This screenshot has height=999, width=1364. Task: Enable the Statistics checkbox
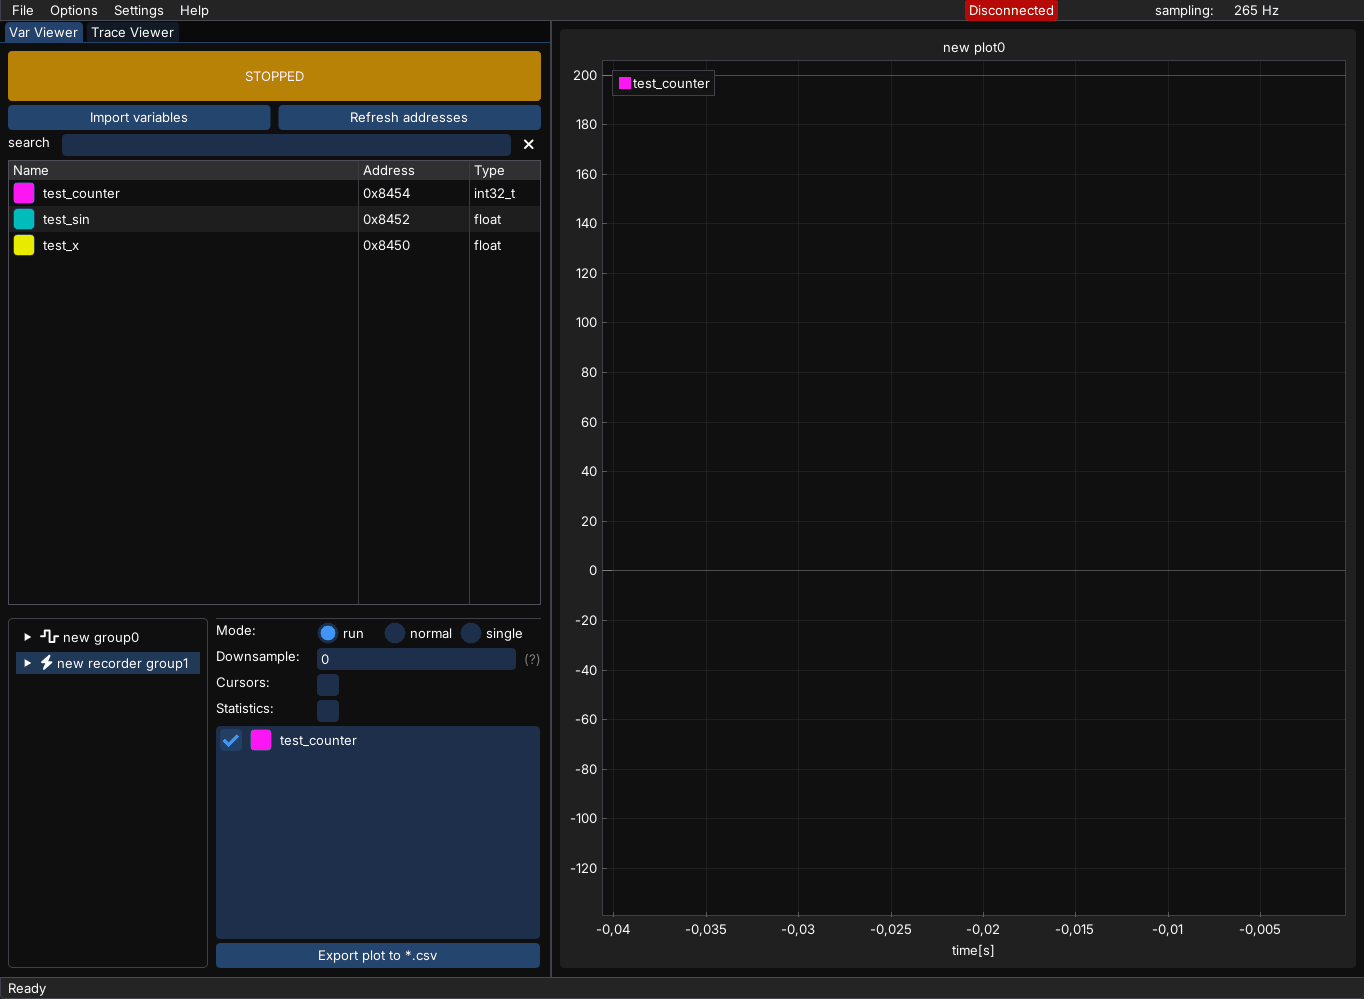click(328, 711)
